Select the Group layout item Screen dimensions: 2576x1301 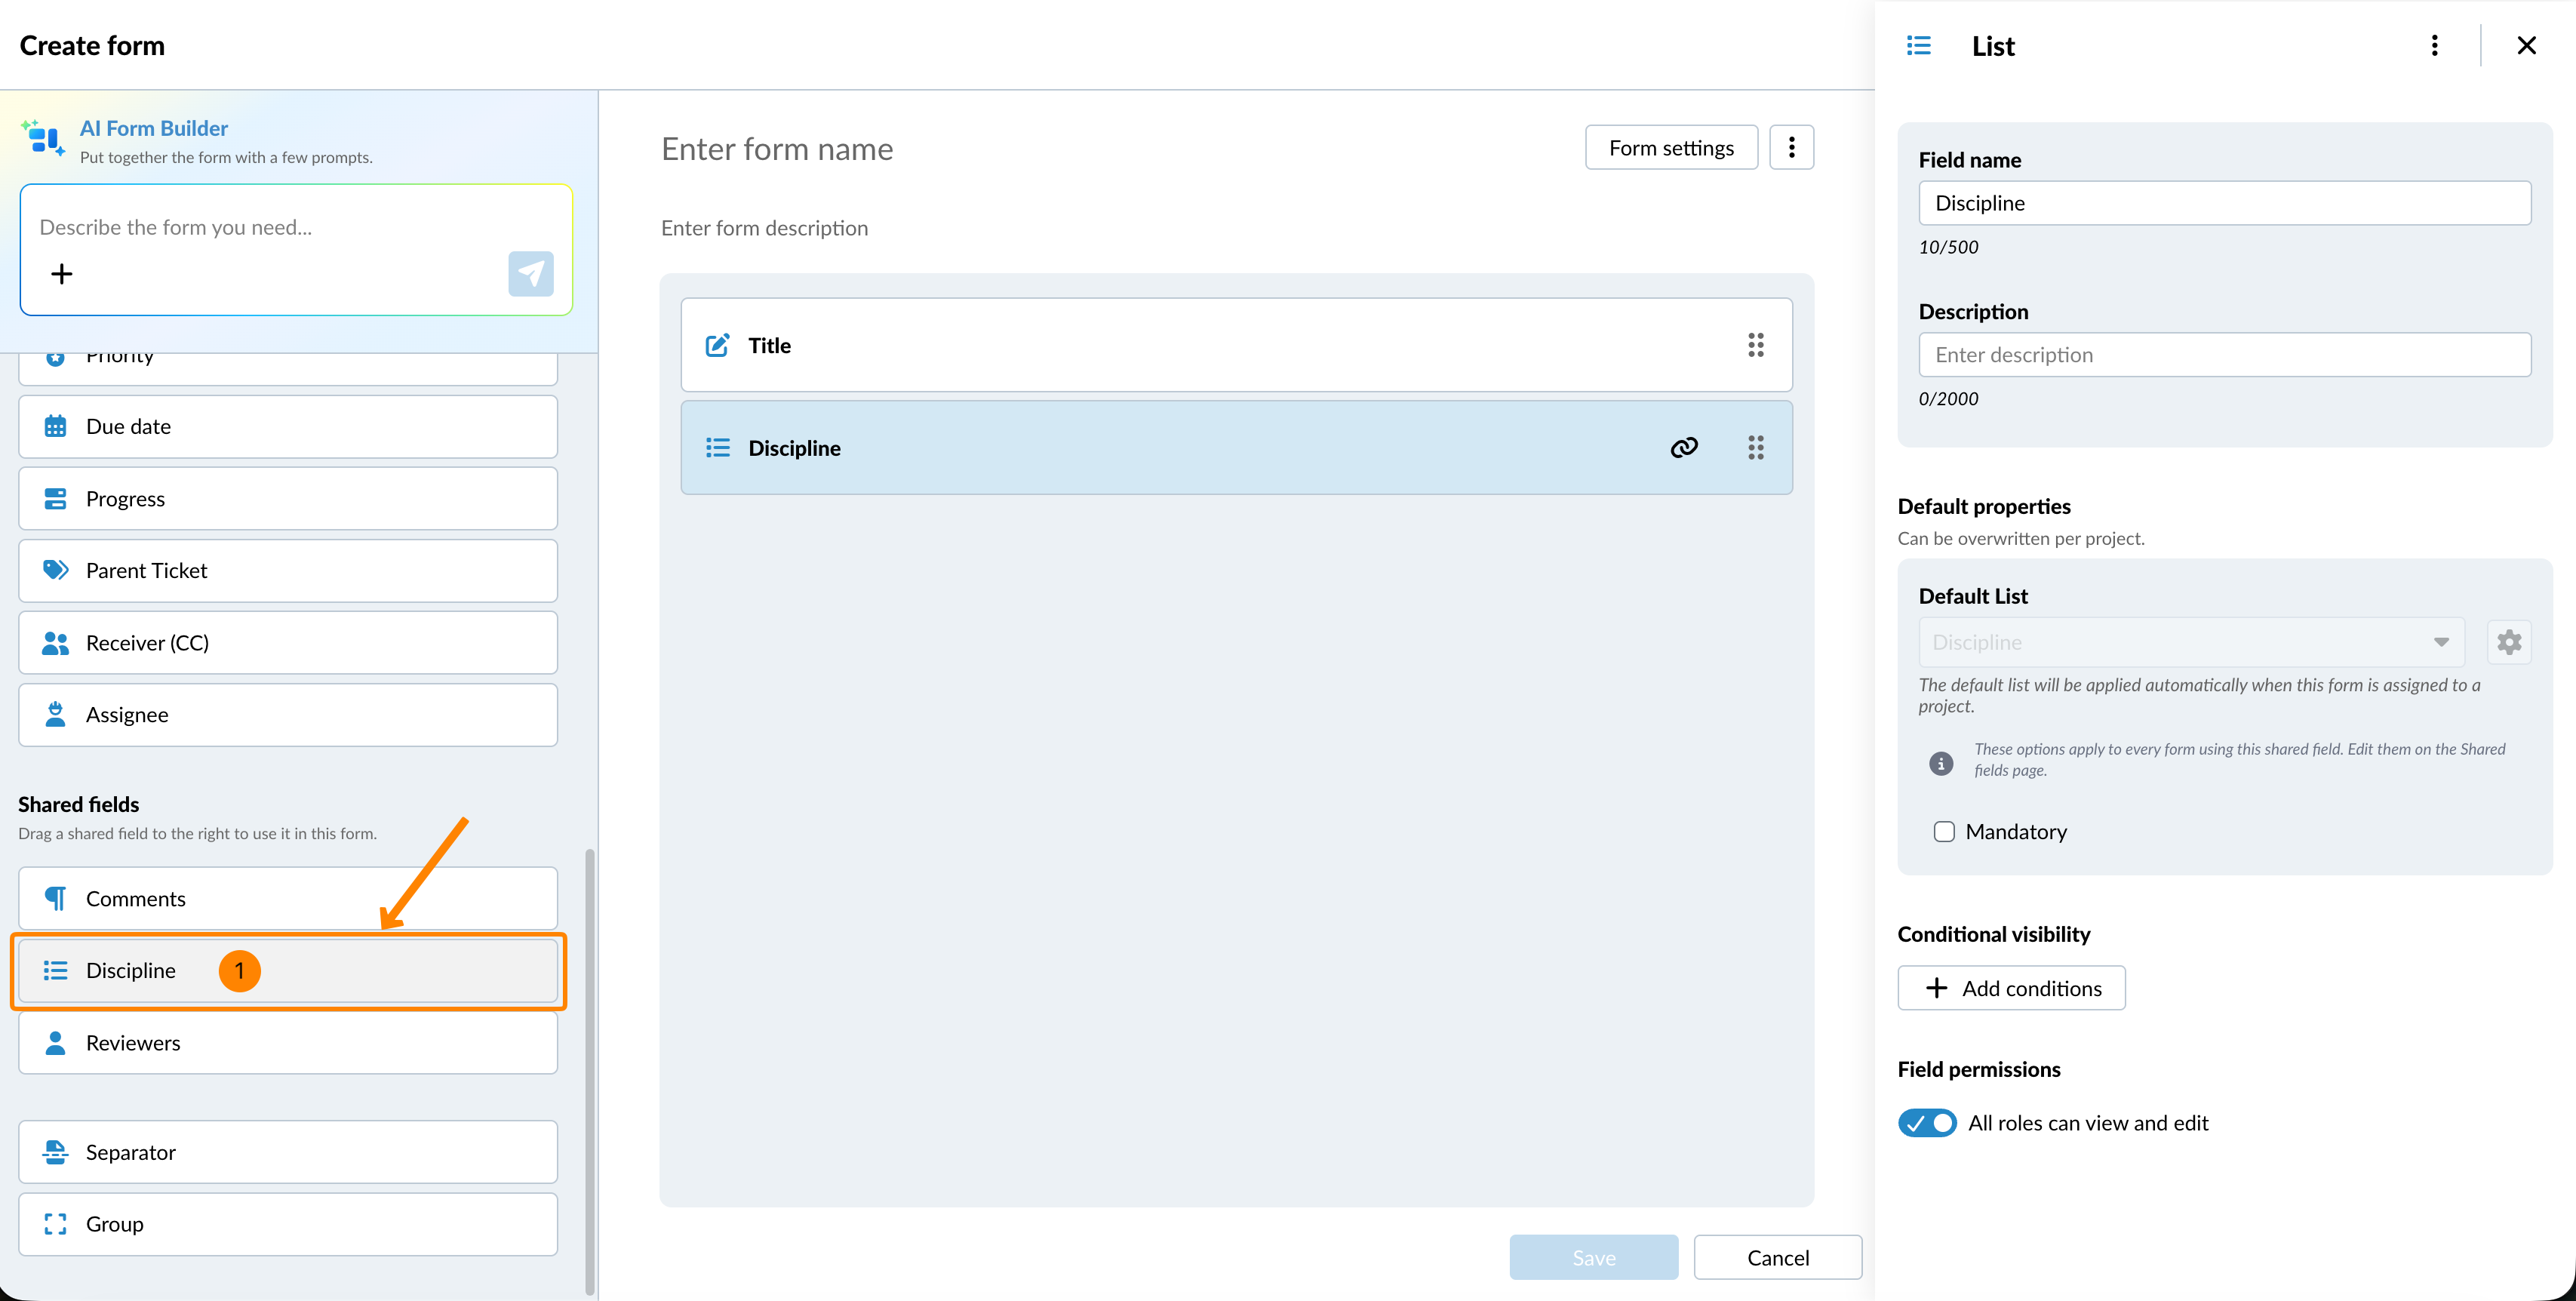pyautogui.click(x=288, y=1224)
